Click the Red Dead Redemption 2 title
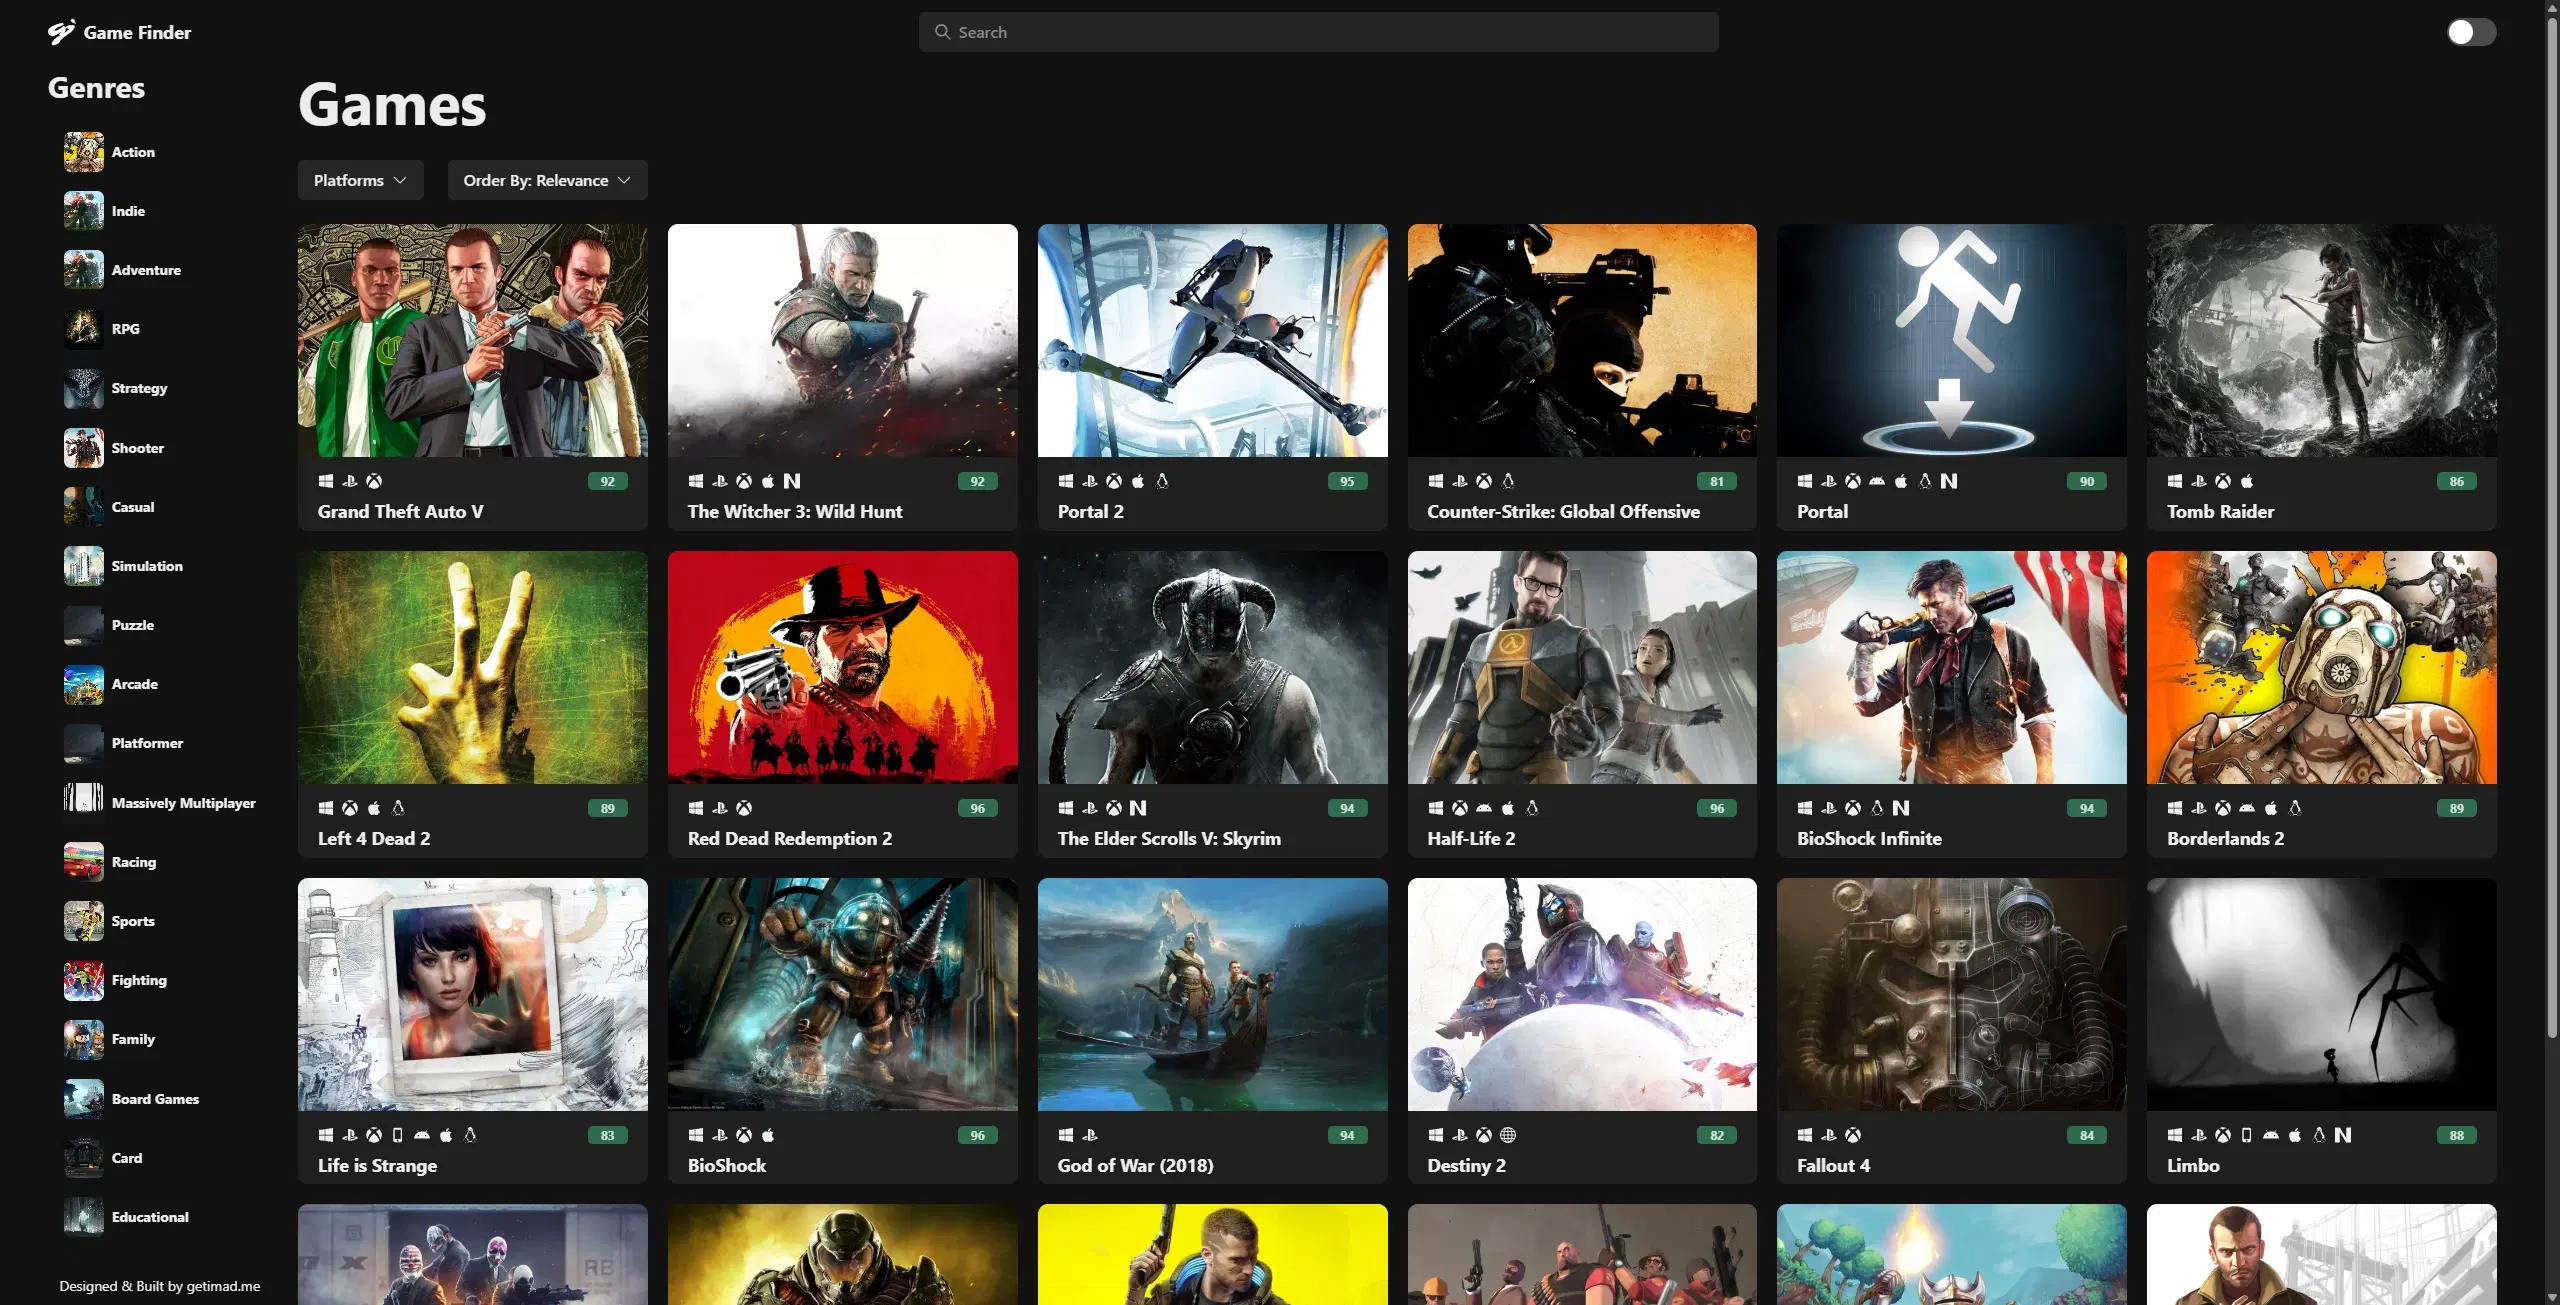2560x1305 pixels. click(x=790, y=838)
